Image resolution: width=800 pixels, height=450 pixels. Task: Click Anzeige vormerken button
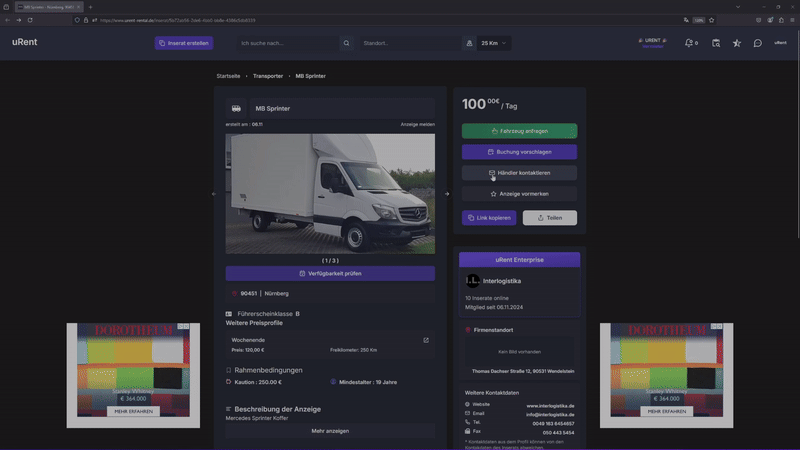519,194
